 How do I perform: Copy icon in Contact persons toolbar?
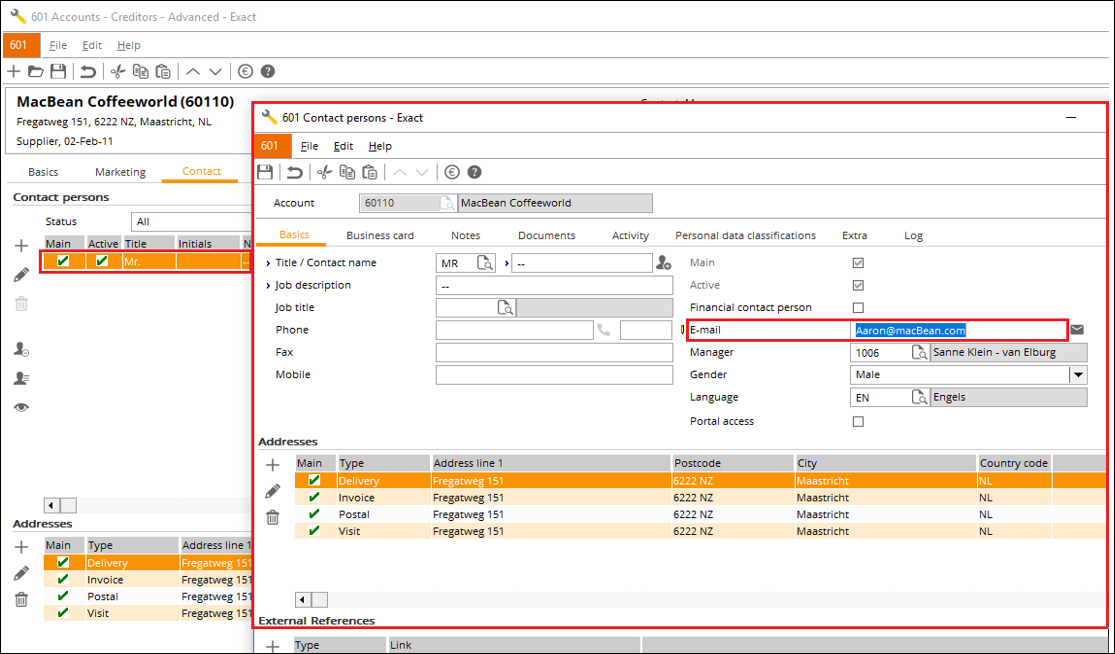pos(347,172)
